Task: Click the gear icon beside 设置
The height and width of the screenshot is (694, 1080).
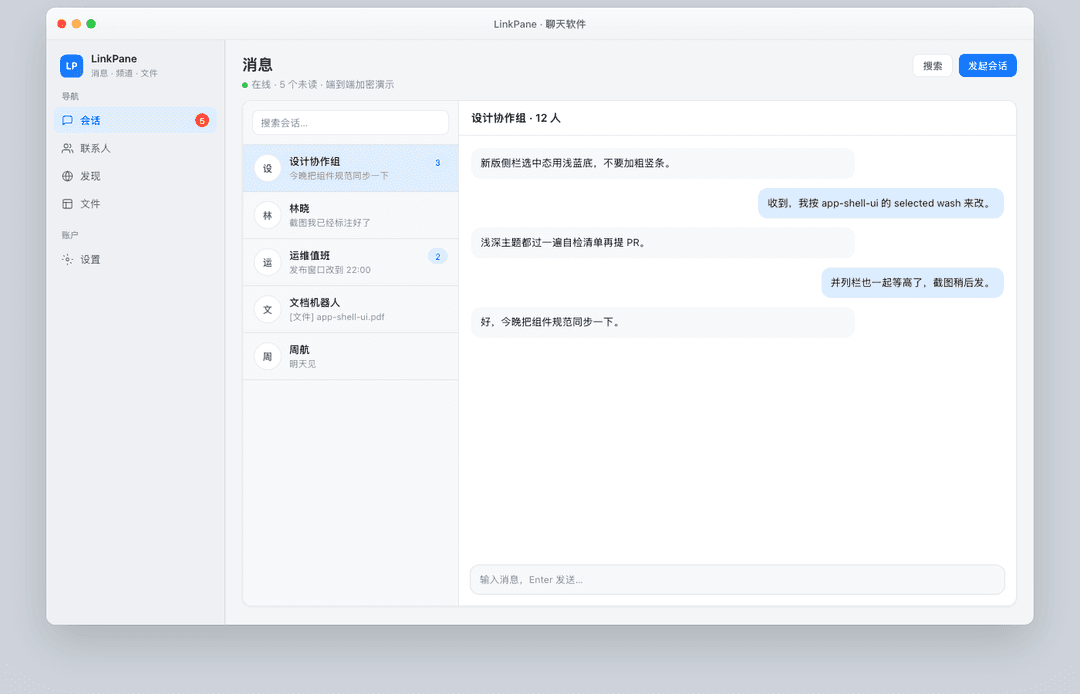Action: (x=68, y=260)
